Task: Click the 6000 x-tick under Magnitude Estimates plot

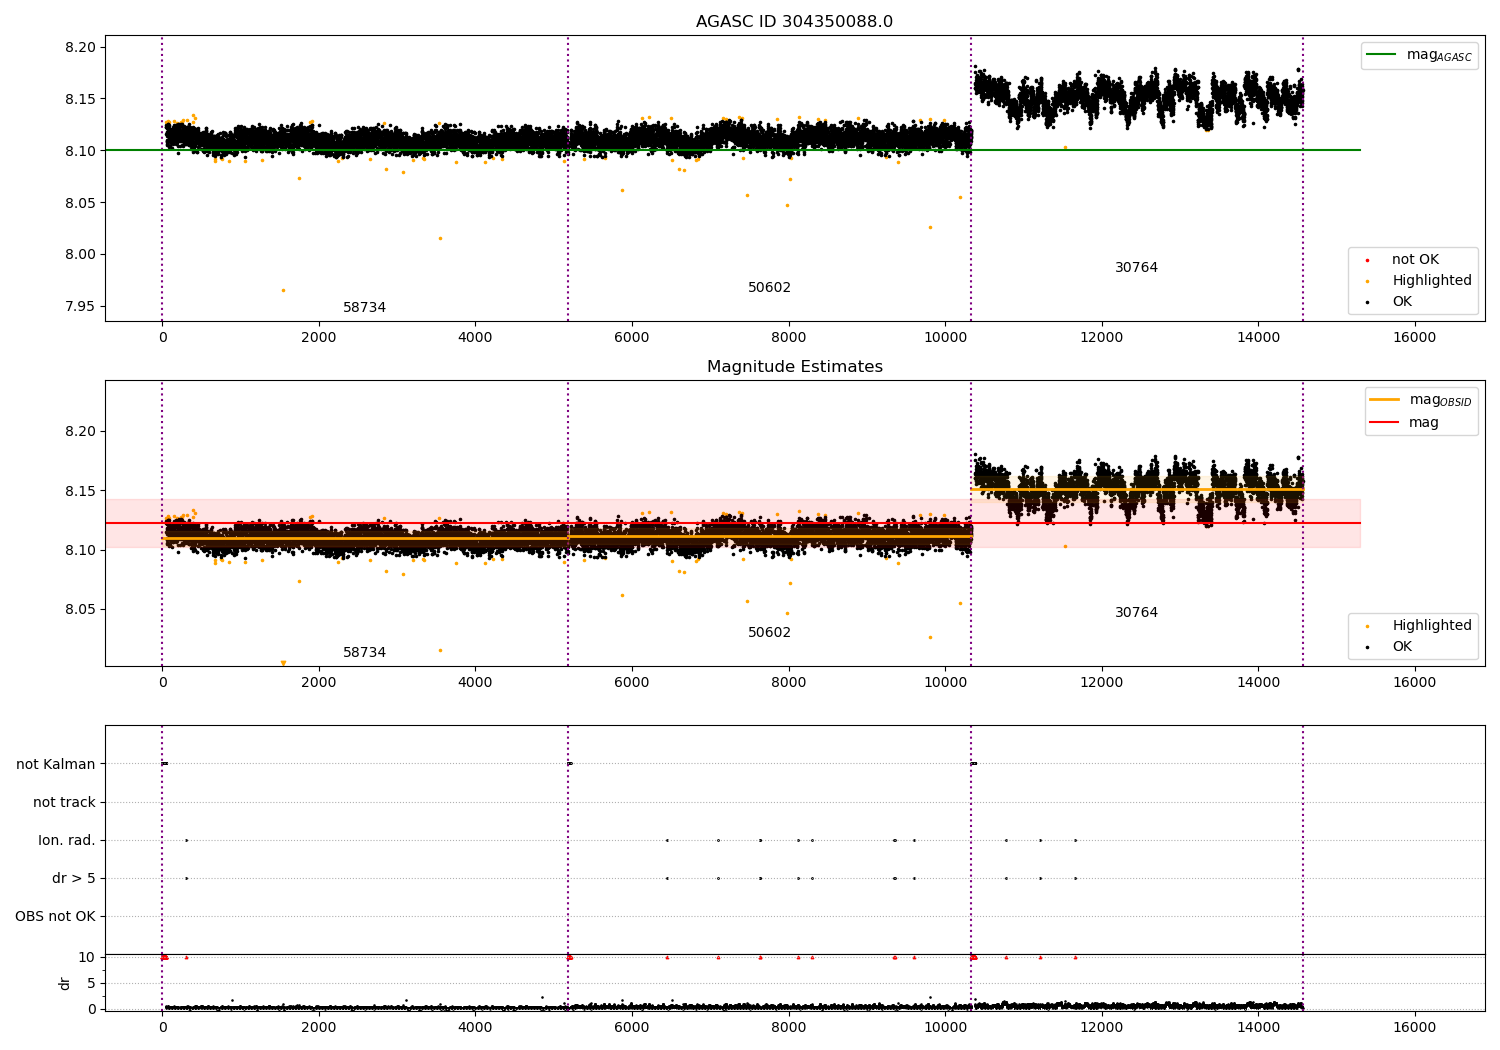Action: pyautogui.click(x=632, y=683)
